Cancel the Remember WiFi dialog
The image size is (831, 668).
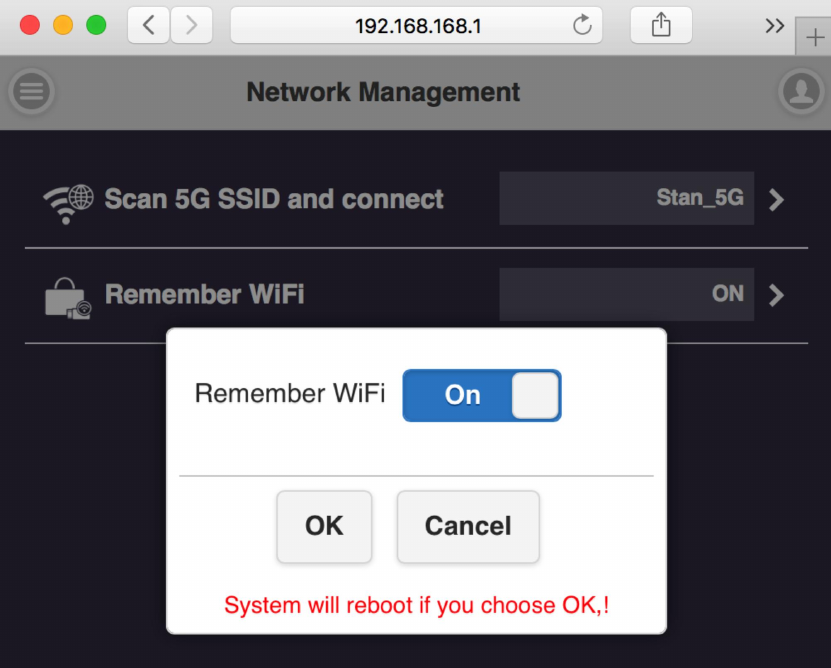coord(468,526)
